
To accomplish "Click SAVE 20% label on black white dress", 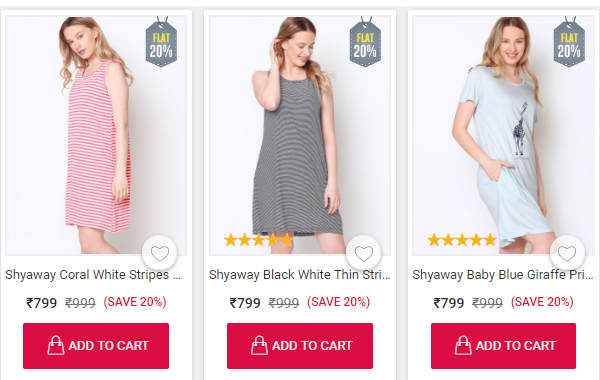I will [x=339, y=302].
